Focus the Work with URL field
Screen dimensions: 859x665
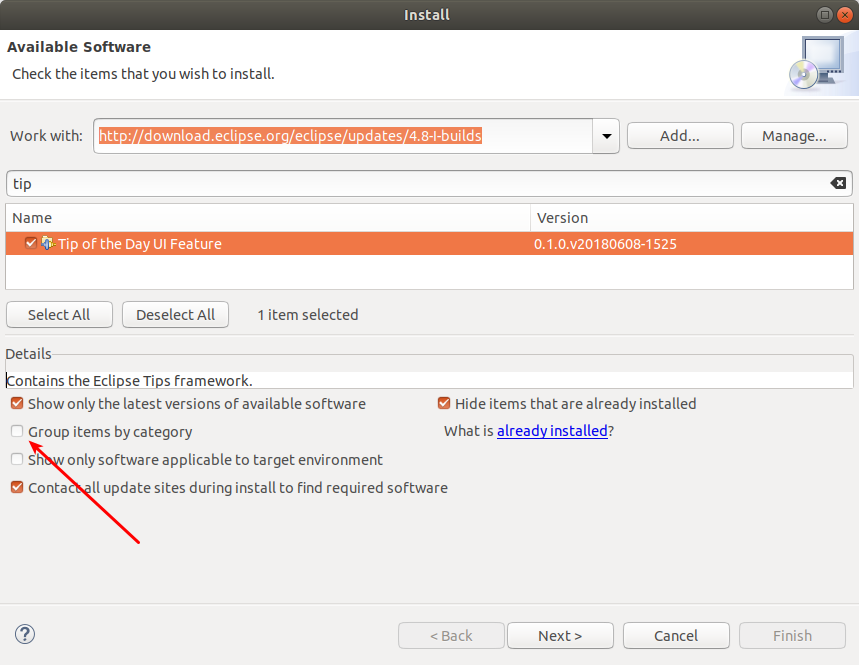point(343,136)
